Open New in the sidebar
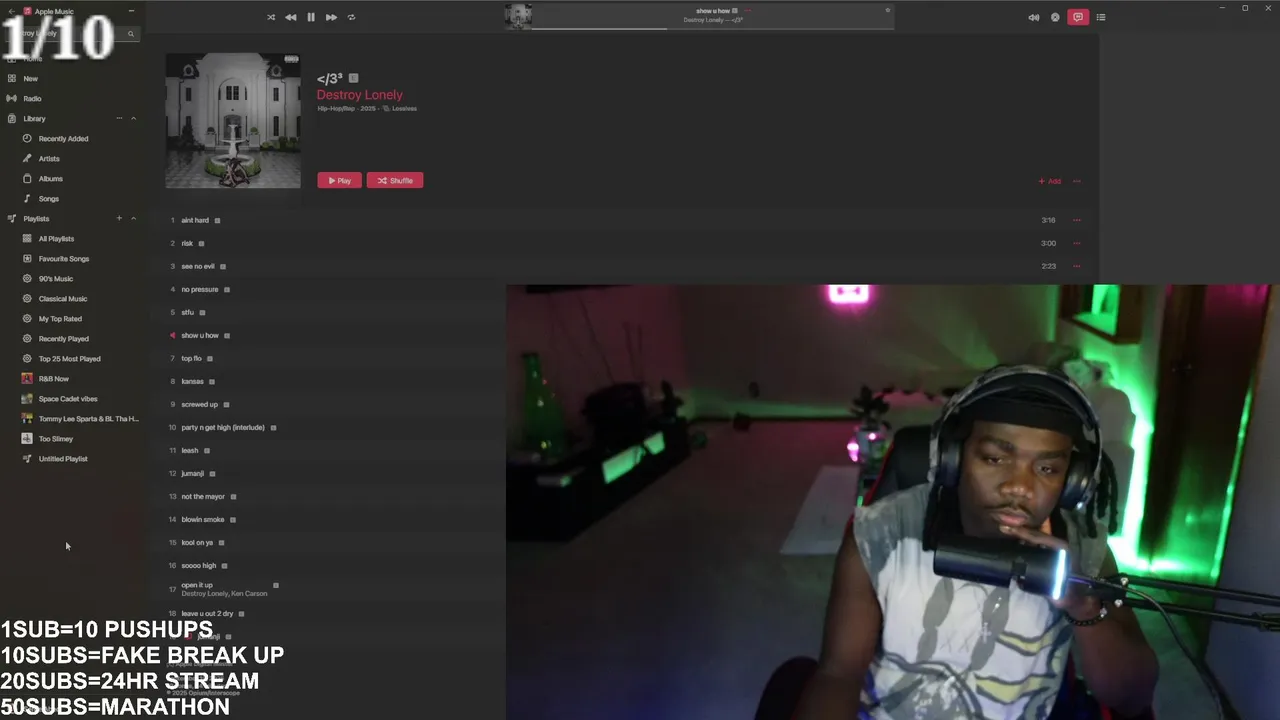 [x=30, y=78]
